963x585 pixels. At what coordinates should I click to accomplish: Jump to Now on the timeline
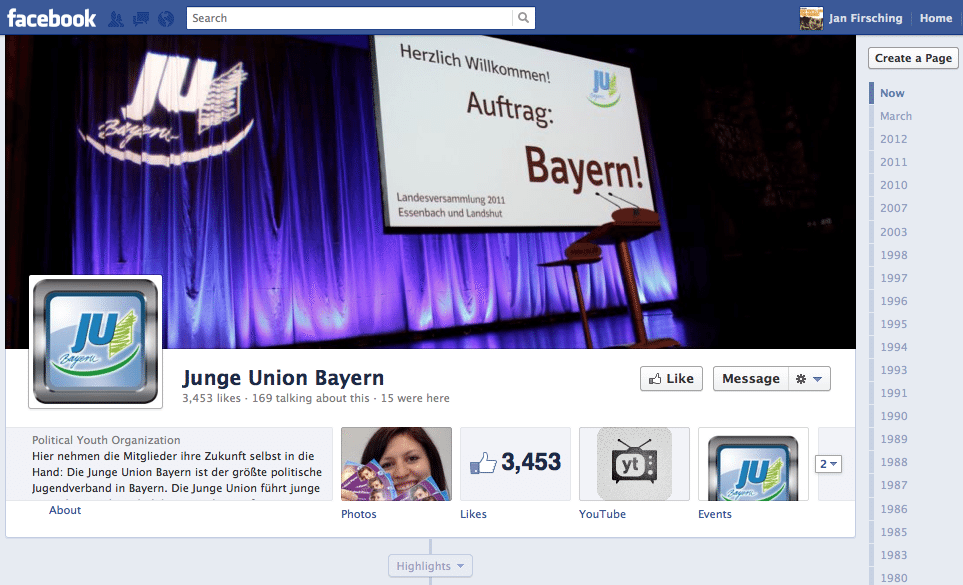[892, 93]
